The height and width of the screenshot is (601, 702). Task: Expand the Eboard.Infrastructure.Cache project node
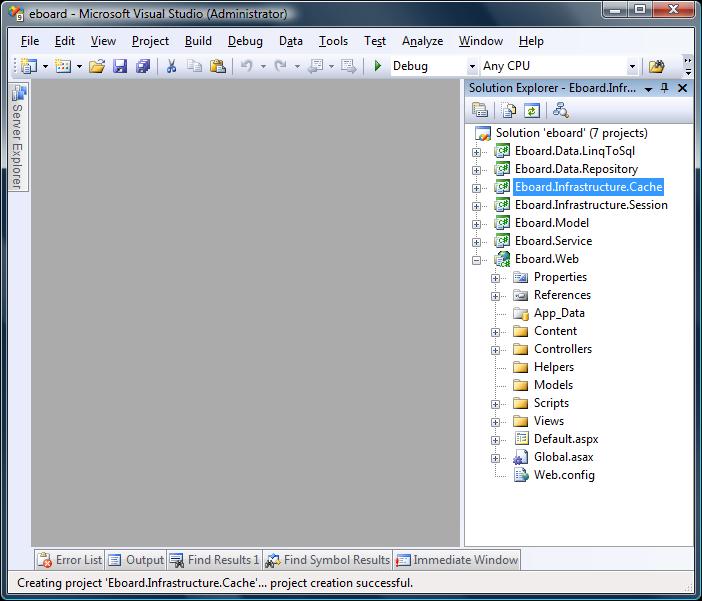pyautogui.click(x=476, y=188)
